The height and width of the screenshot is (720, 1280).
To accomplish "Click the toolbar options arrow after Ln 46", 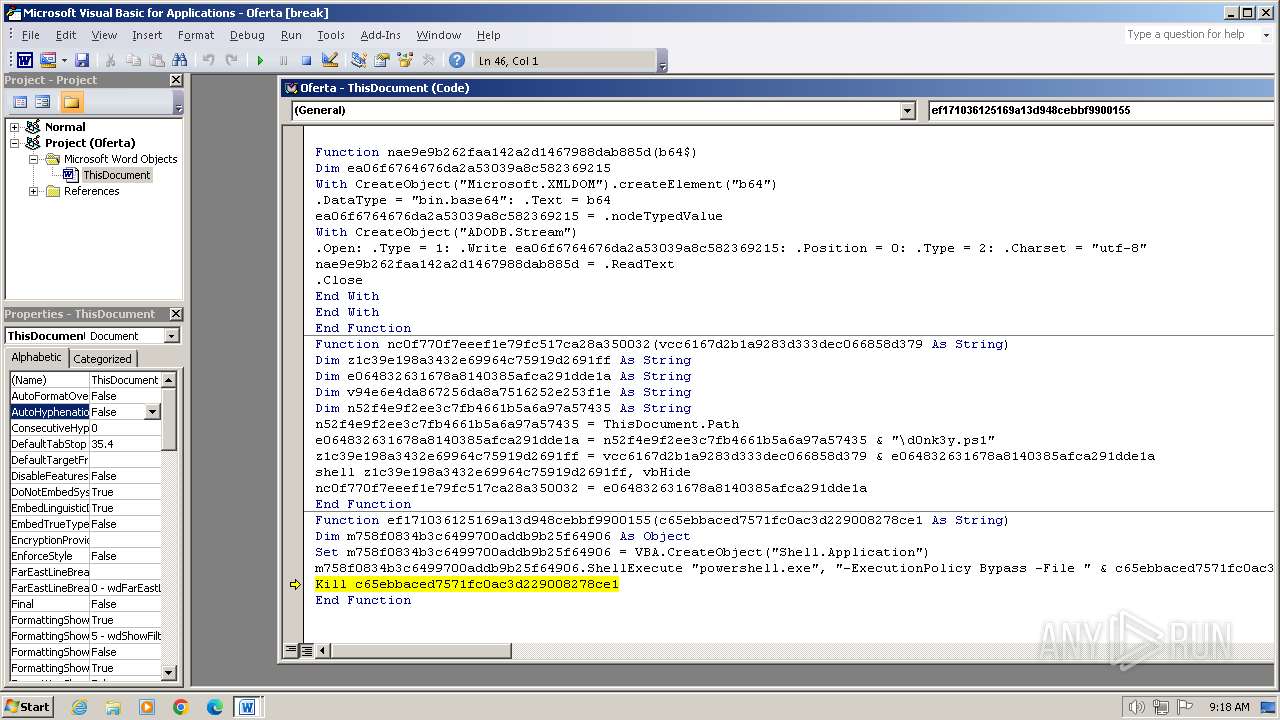I will tap(662, 62).
